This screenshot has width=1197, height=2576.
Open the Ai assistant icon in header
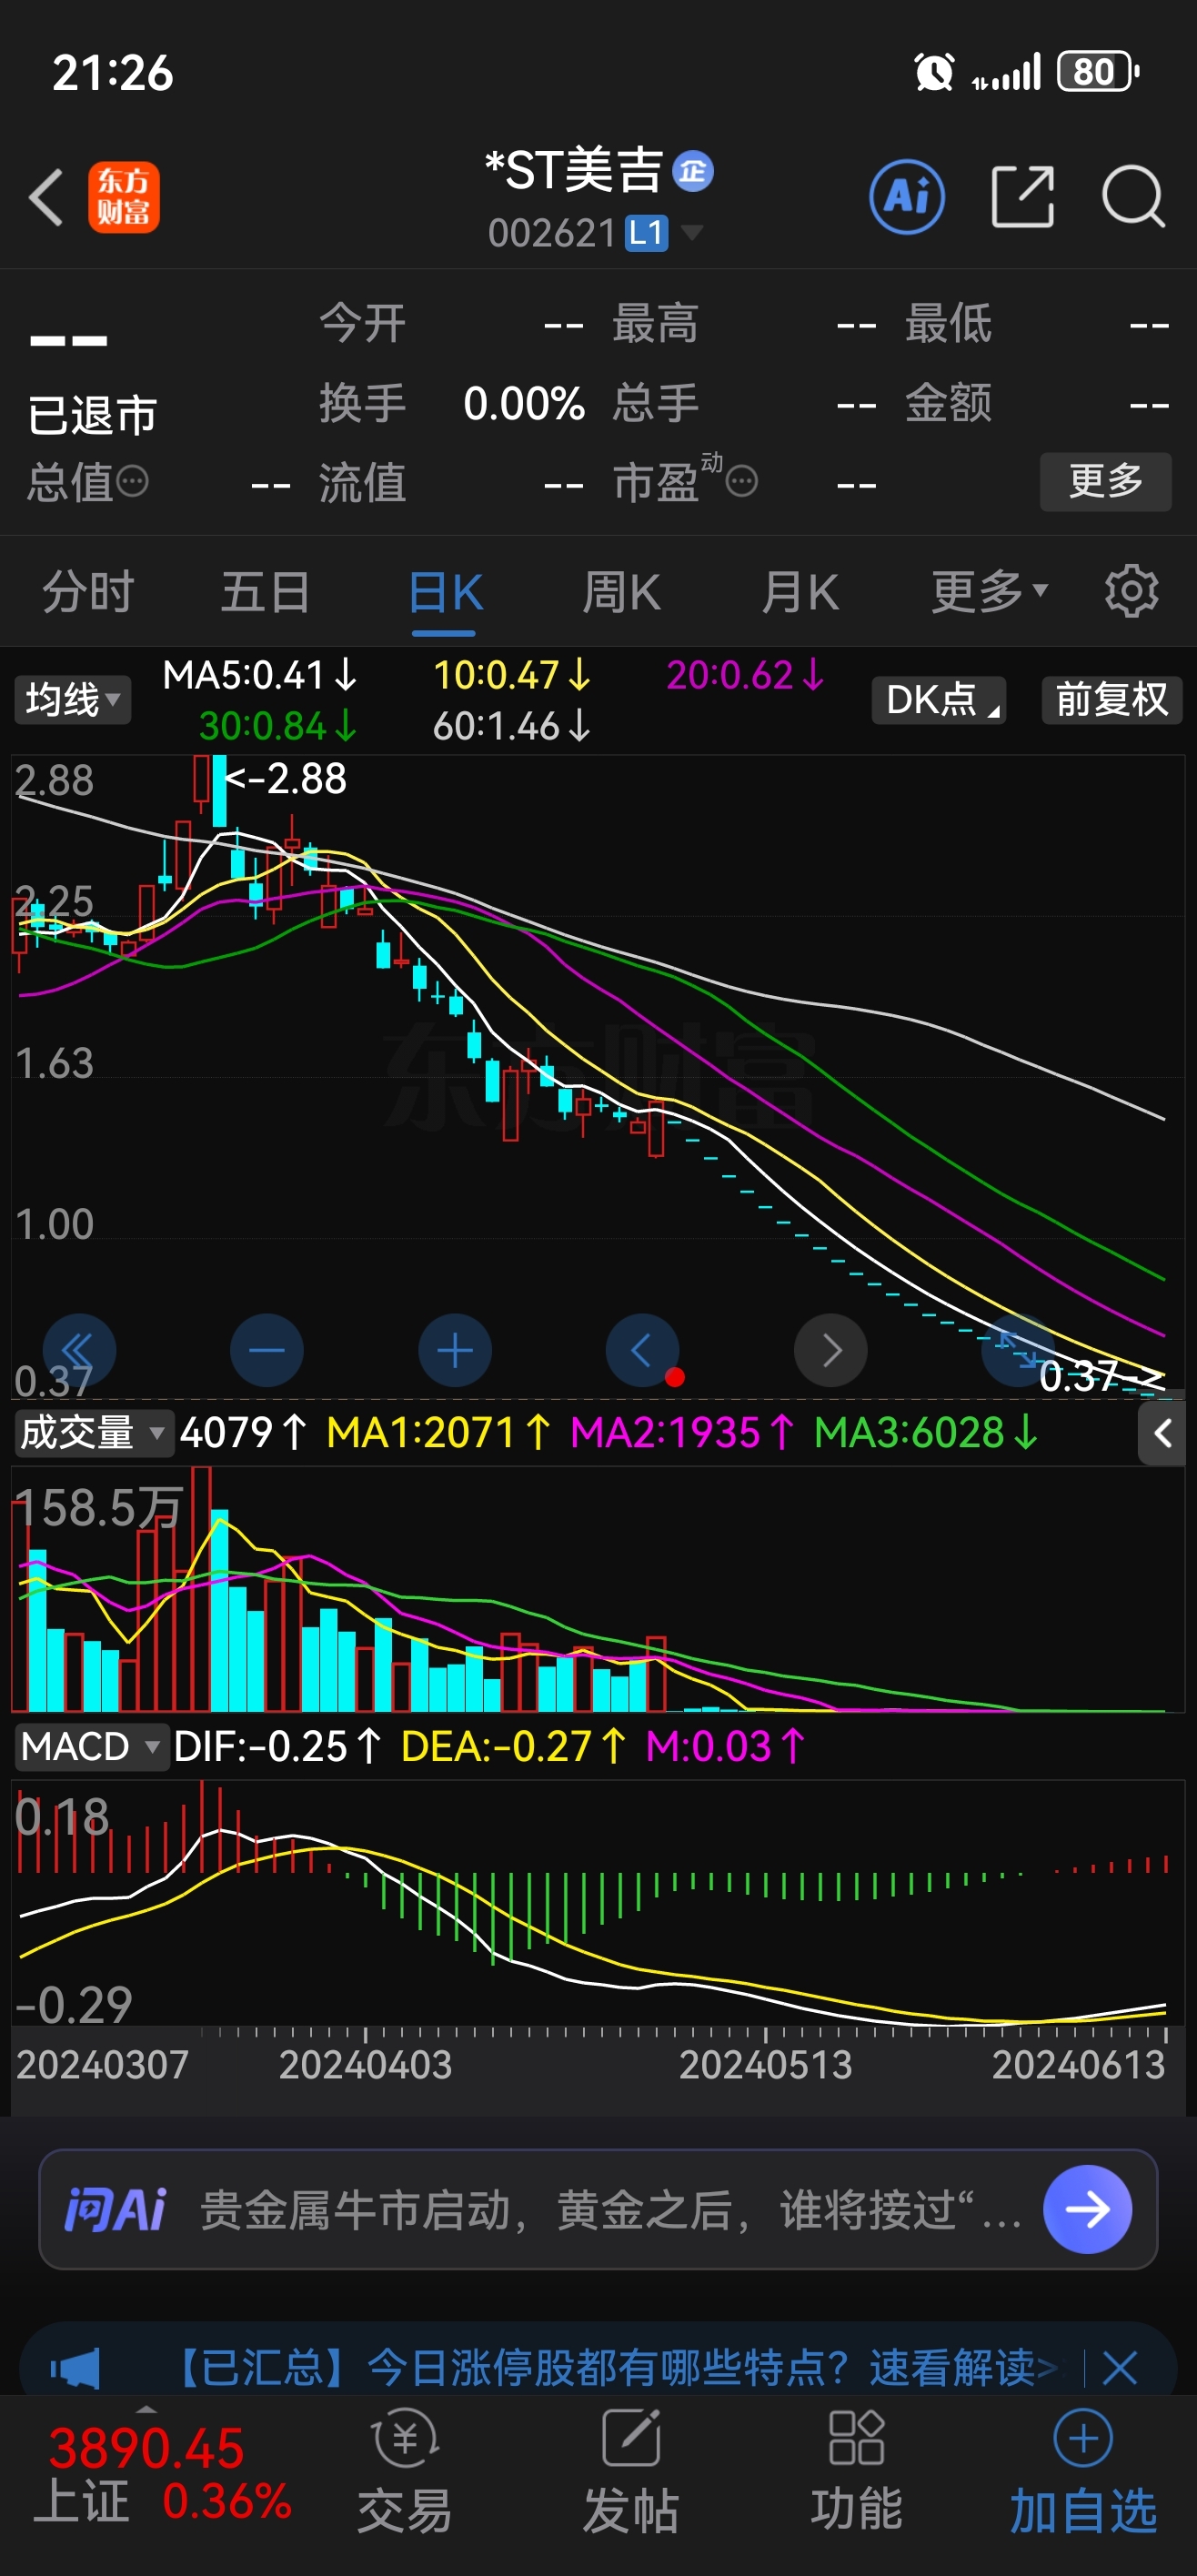(907, 197)
